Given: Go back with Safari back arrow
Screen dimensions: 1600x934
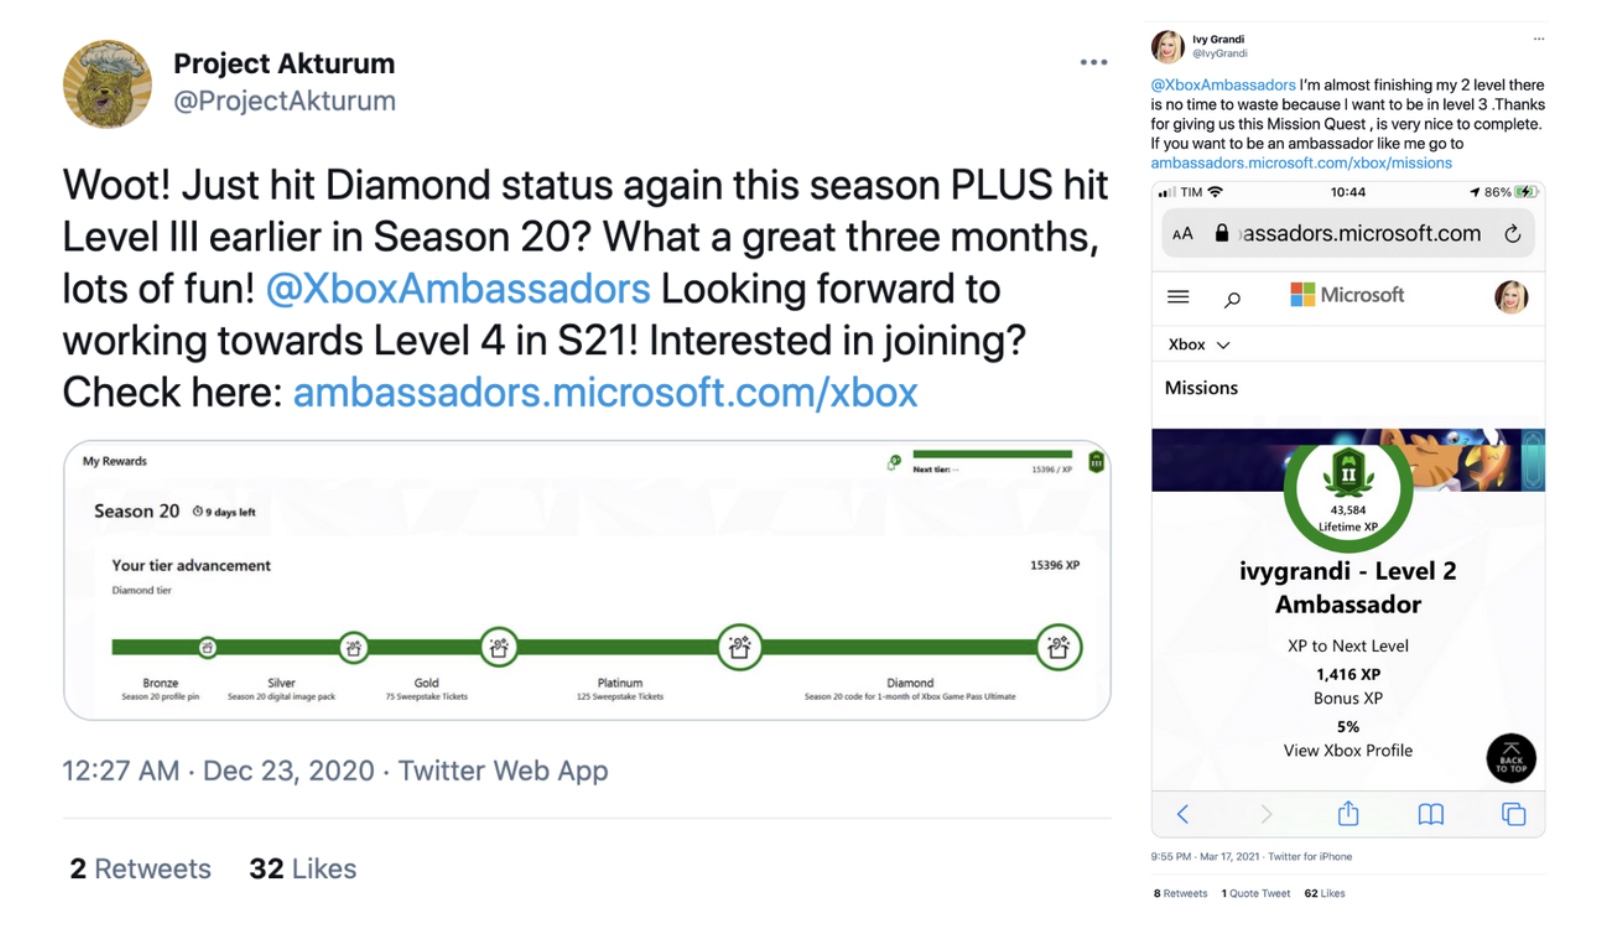Looking at the screenshot, I should tap(1183, 814).
